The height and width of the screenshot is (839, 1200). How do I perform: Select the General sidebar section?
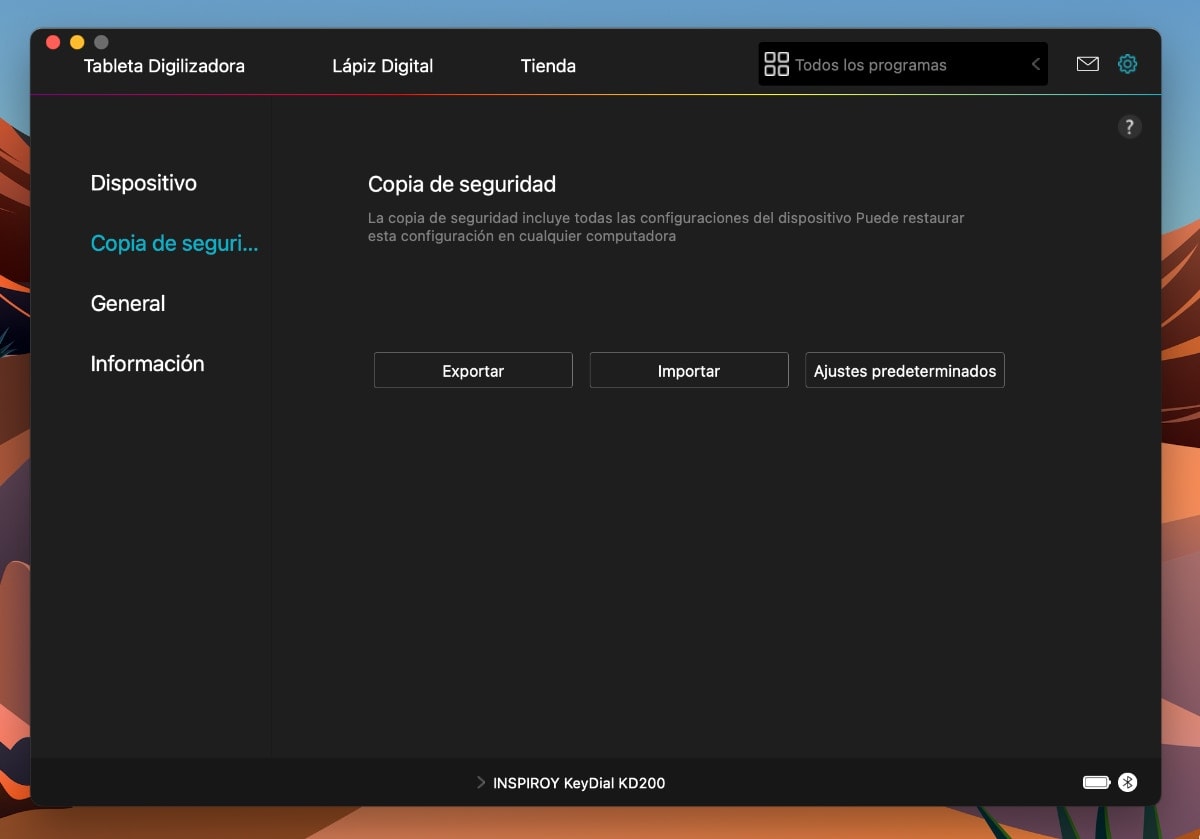click(x=127, y=303)
